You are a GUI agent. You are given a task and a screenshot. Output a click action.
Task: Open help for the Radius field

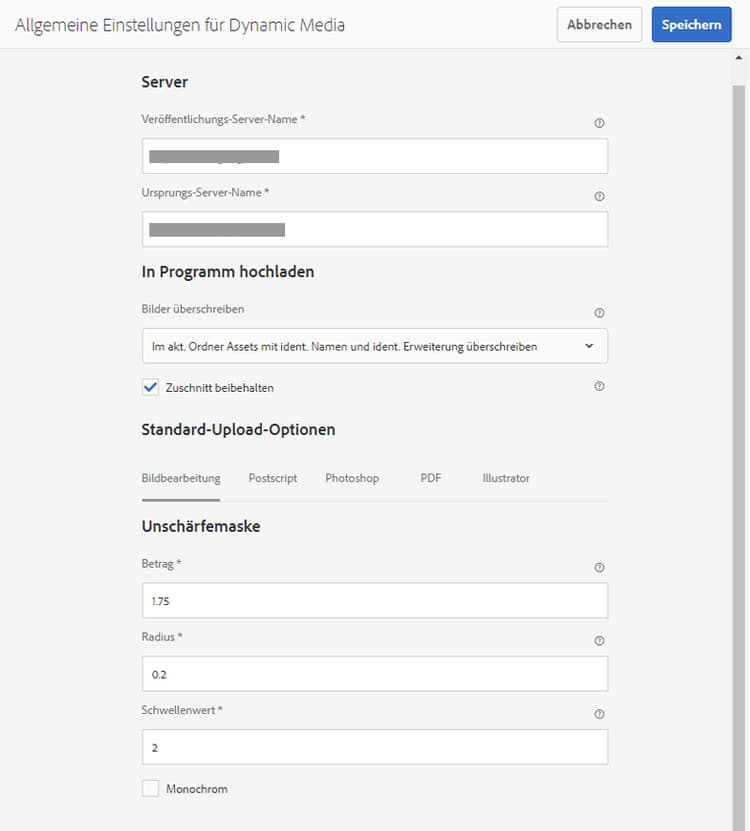tap(599, 640)
